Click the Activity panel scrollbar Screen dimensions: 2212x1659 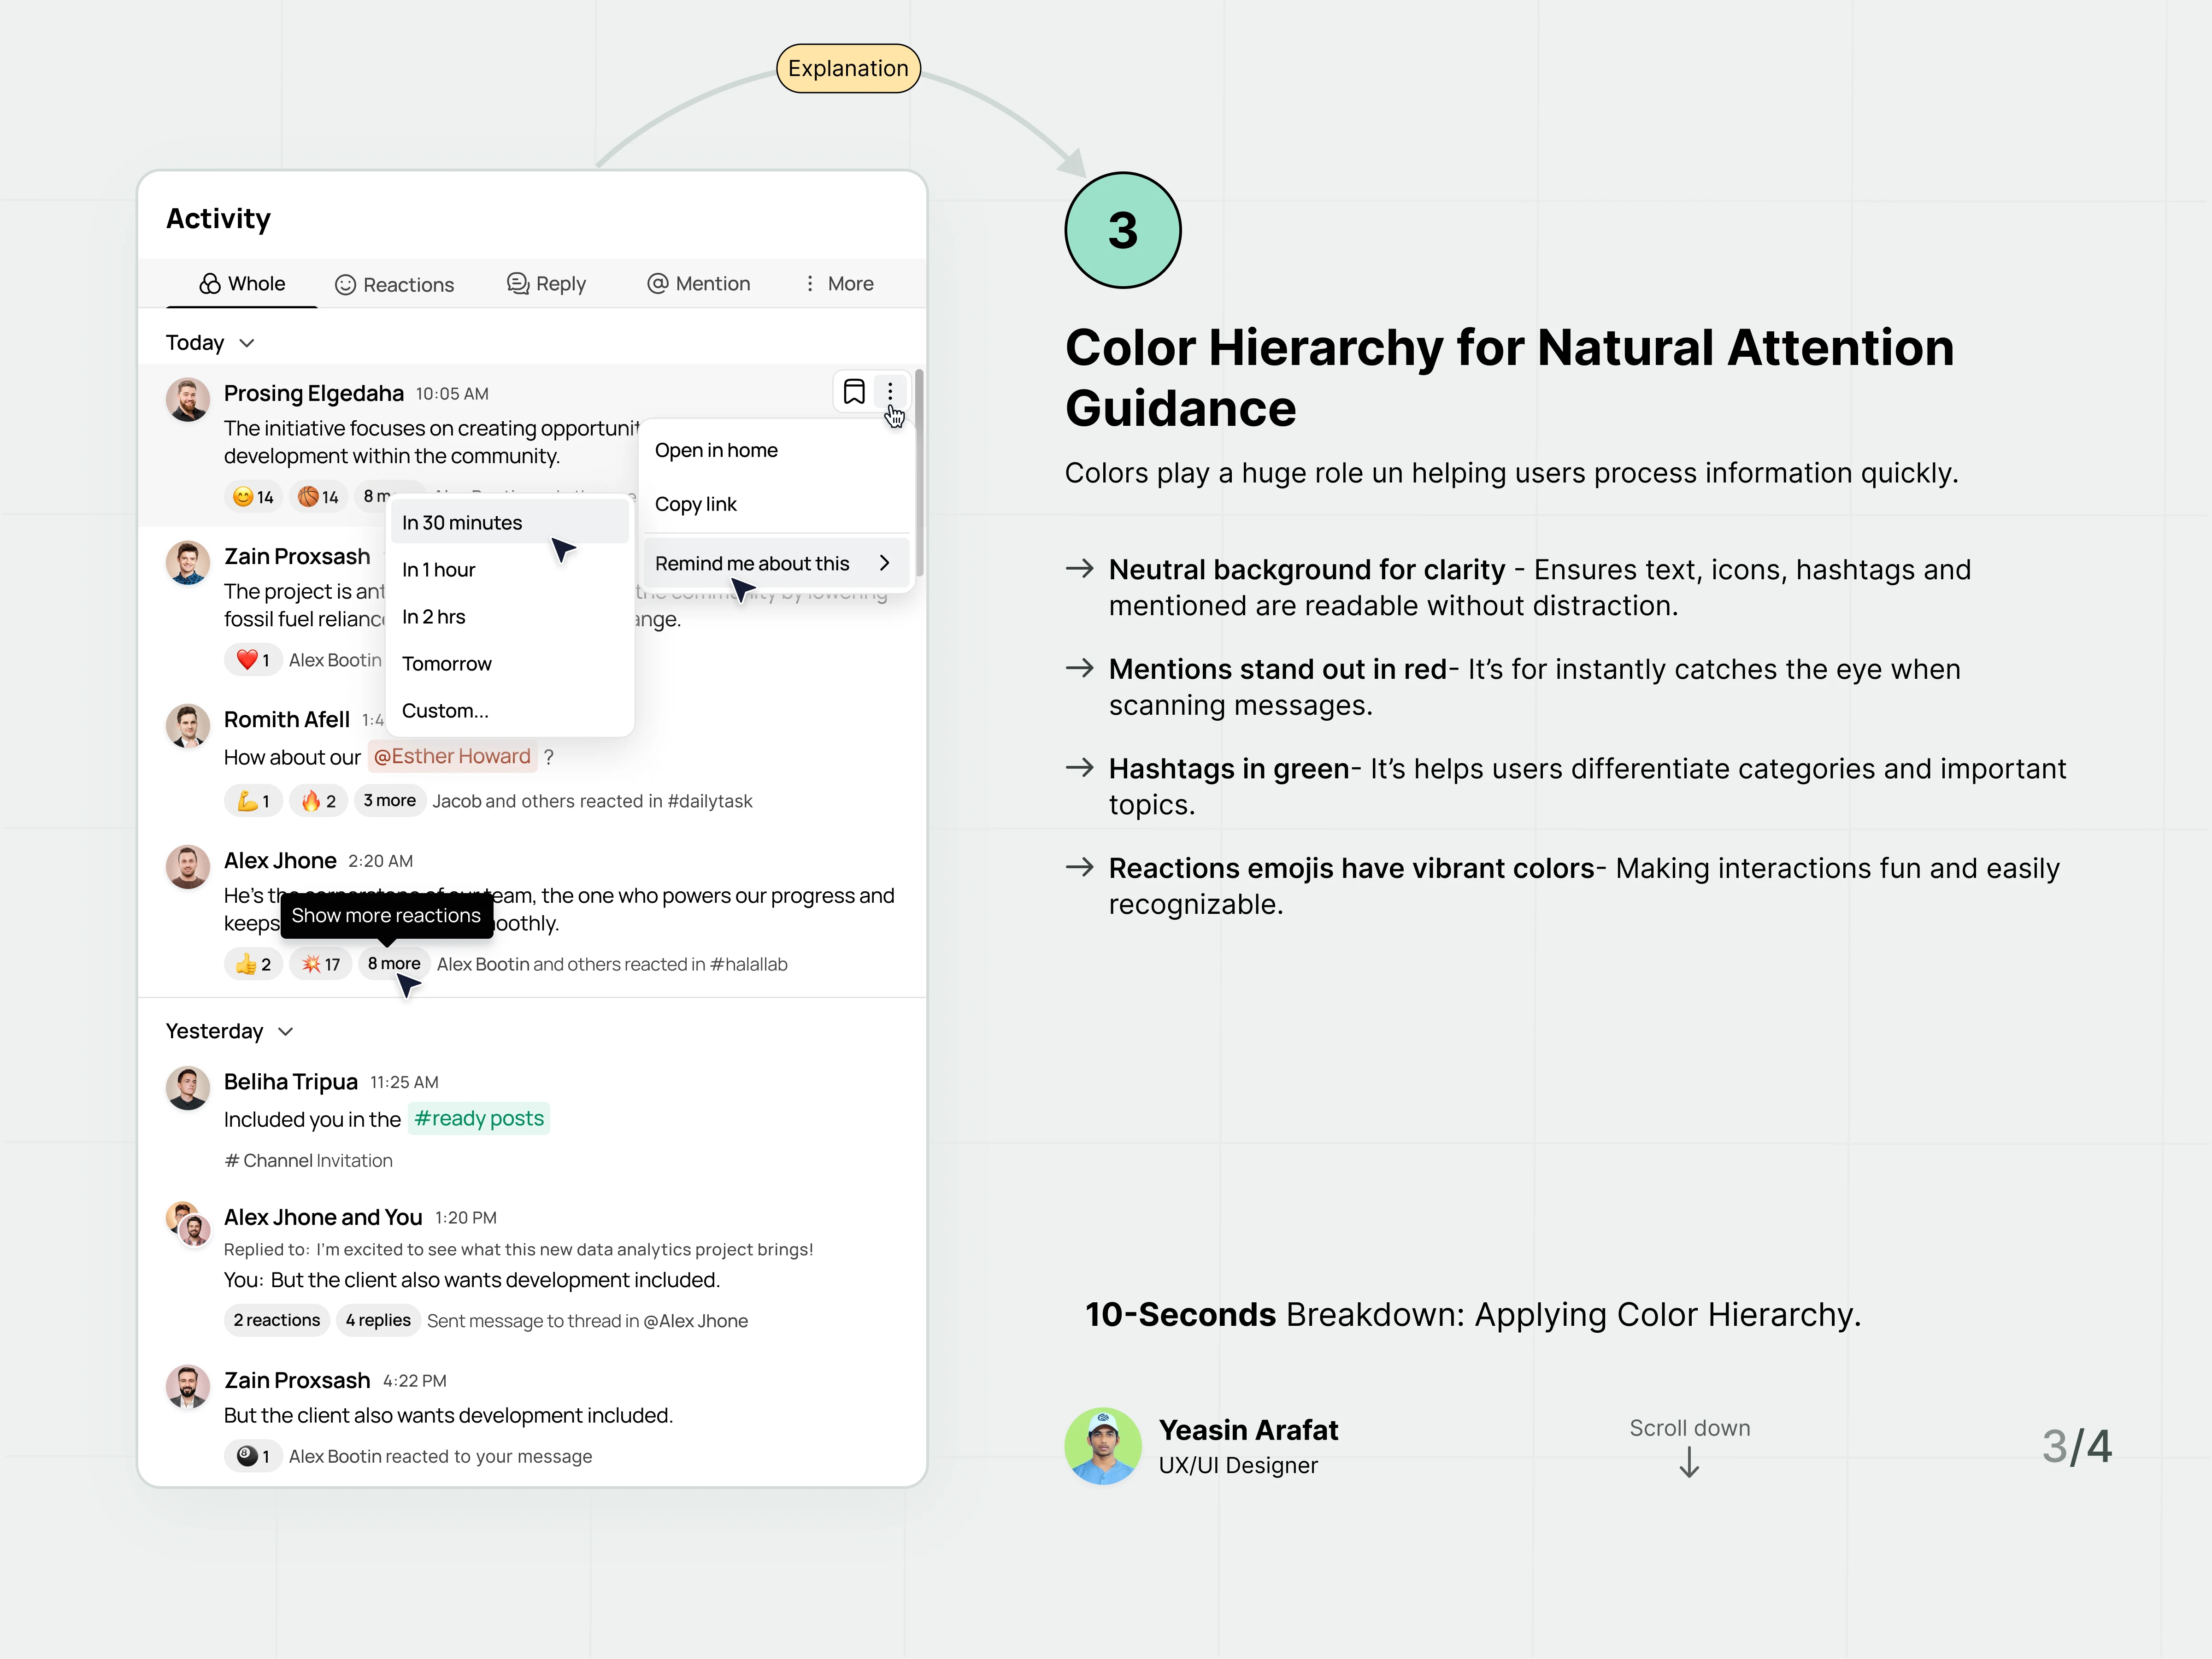click(919, 473)
